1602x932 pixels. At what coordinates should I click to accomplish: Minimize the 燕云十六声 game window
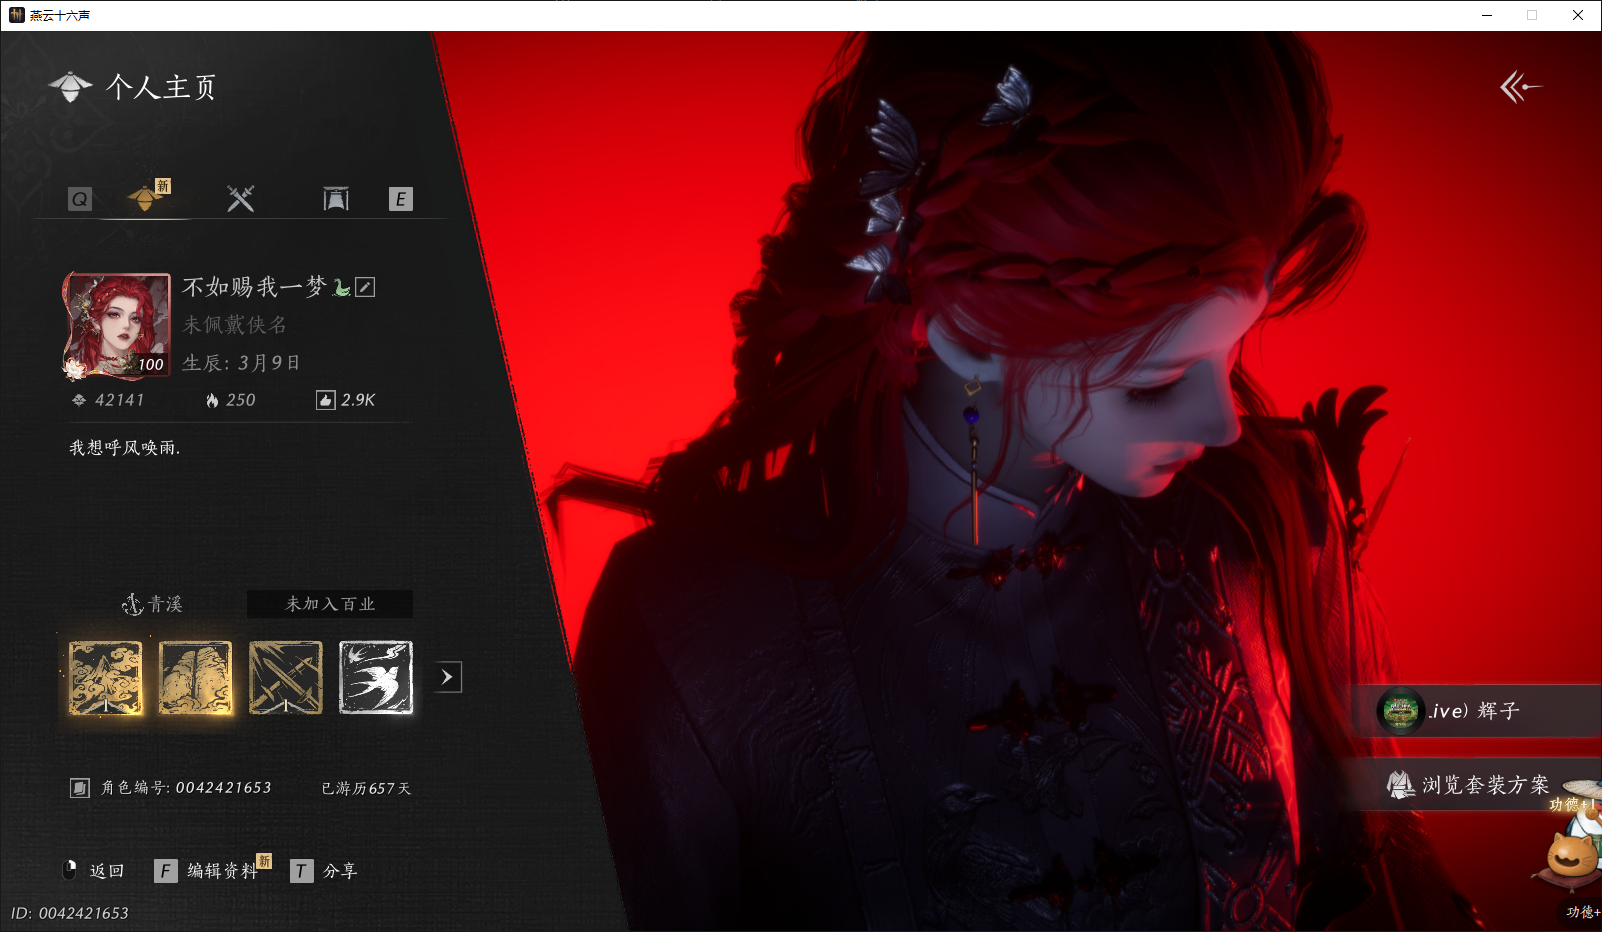(1487, 15)
